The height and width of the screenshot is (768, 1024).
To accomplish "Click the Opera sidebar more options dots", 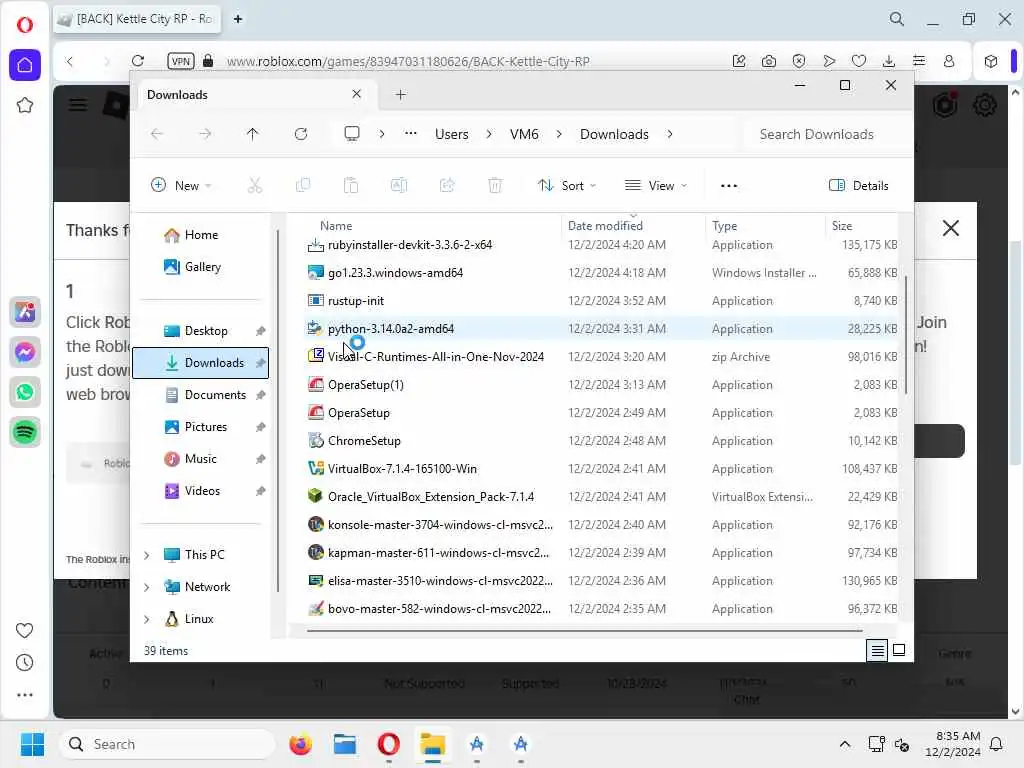I will [x=25, y=695].
